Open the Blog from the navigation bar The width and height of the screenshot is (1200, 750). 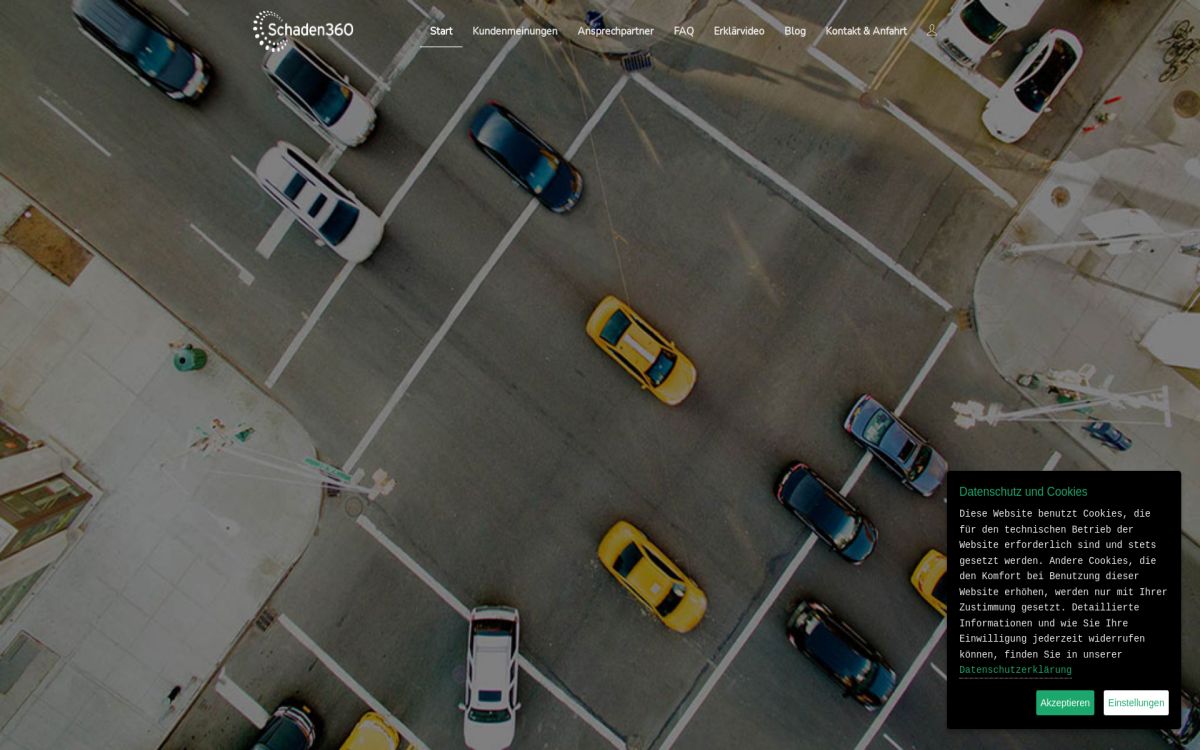click(x=795, y=31)
